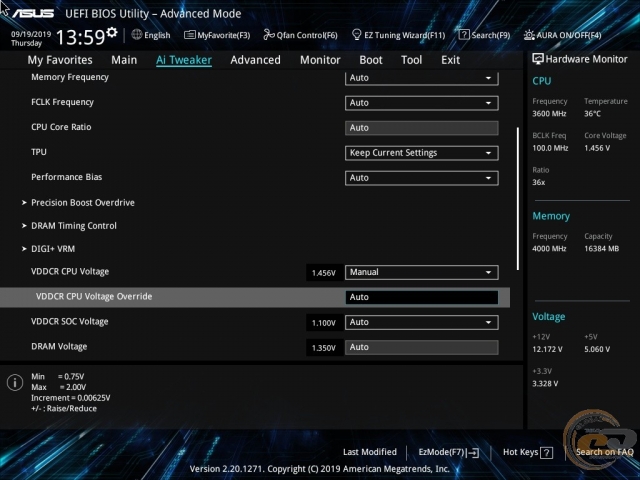Viewport: 640px width, 480px height.
Task: Select English language option
Action: click(x=157, y=35)
